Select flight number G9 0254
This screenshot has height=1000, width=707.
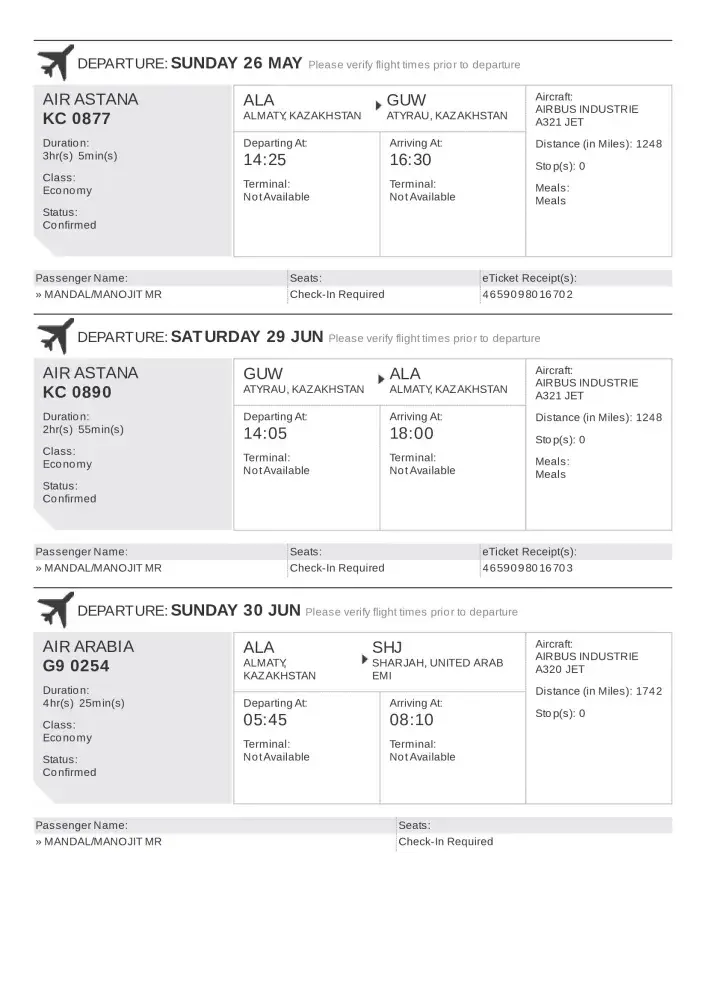click(x=76, y=667)
